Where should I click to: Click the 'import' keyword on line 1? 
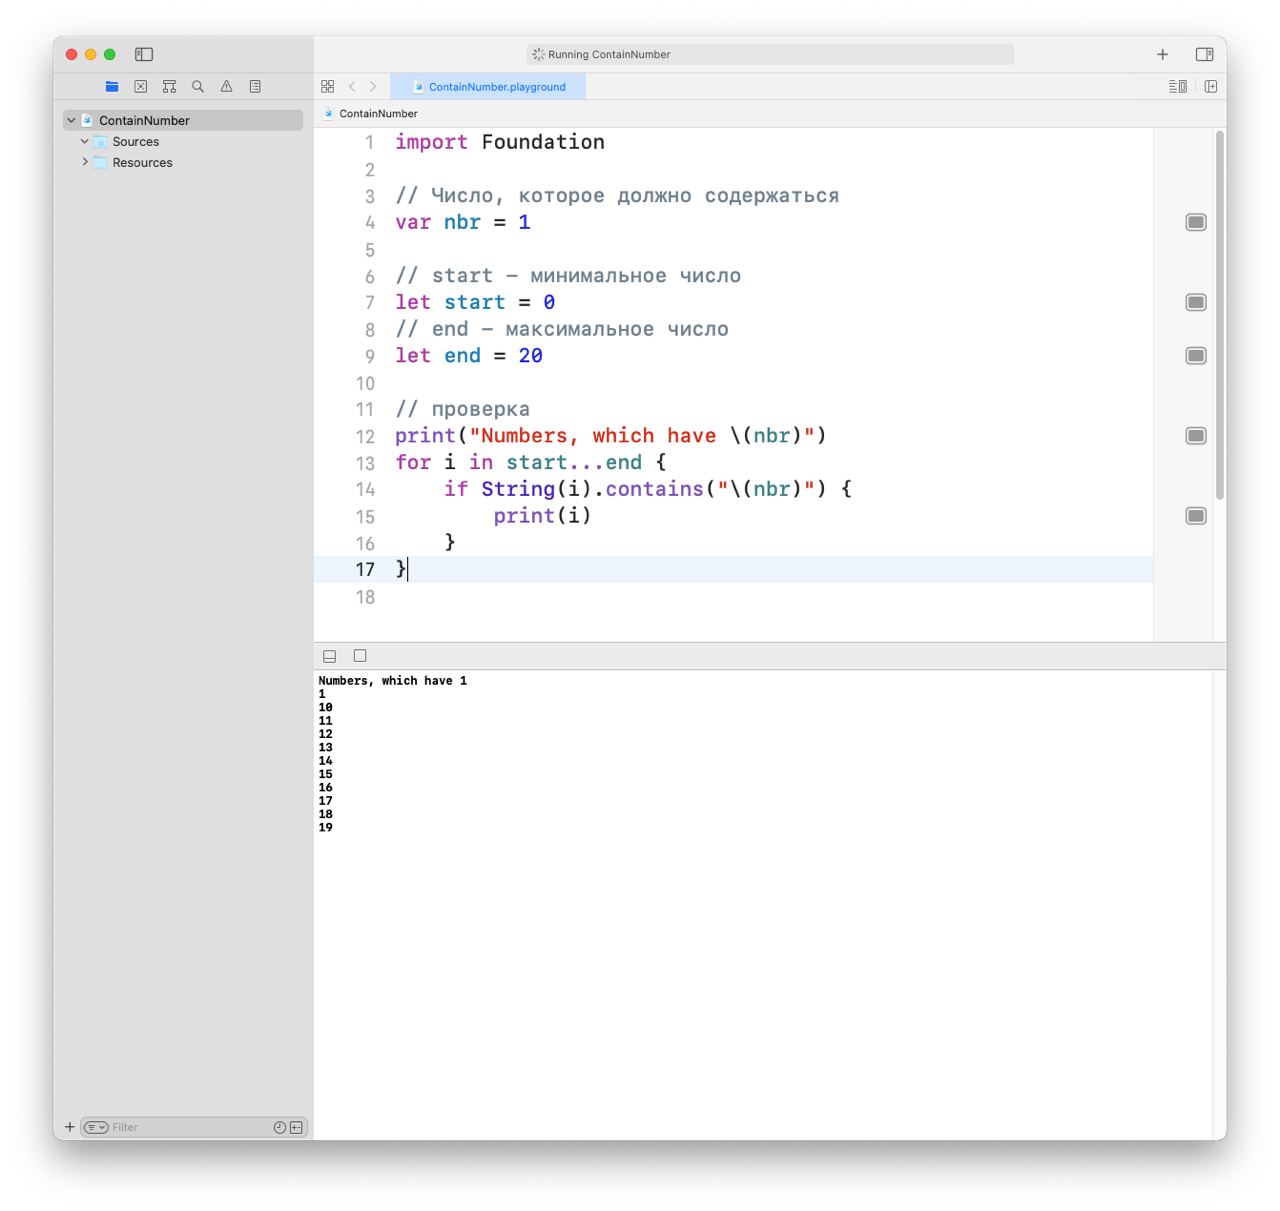coord(431,142)
